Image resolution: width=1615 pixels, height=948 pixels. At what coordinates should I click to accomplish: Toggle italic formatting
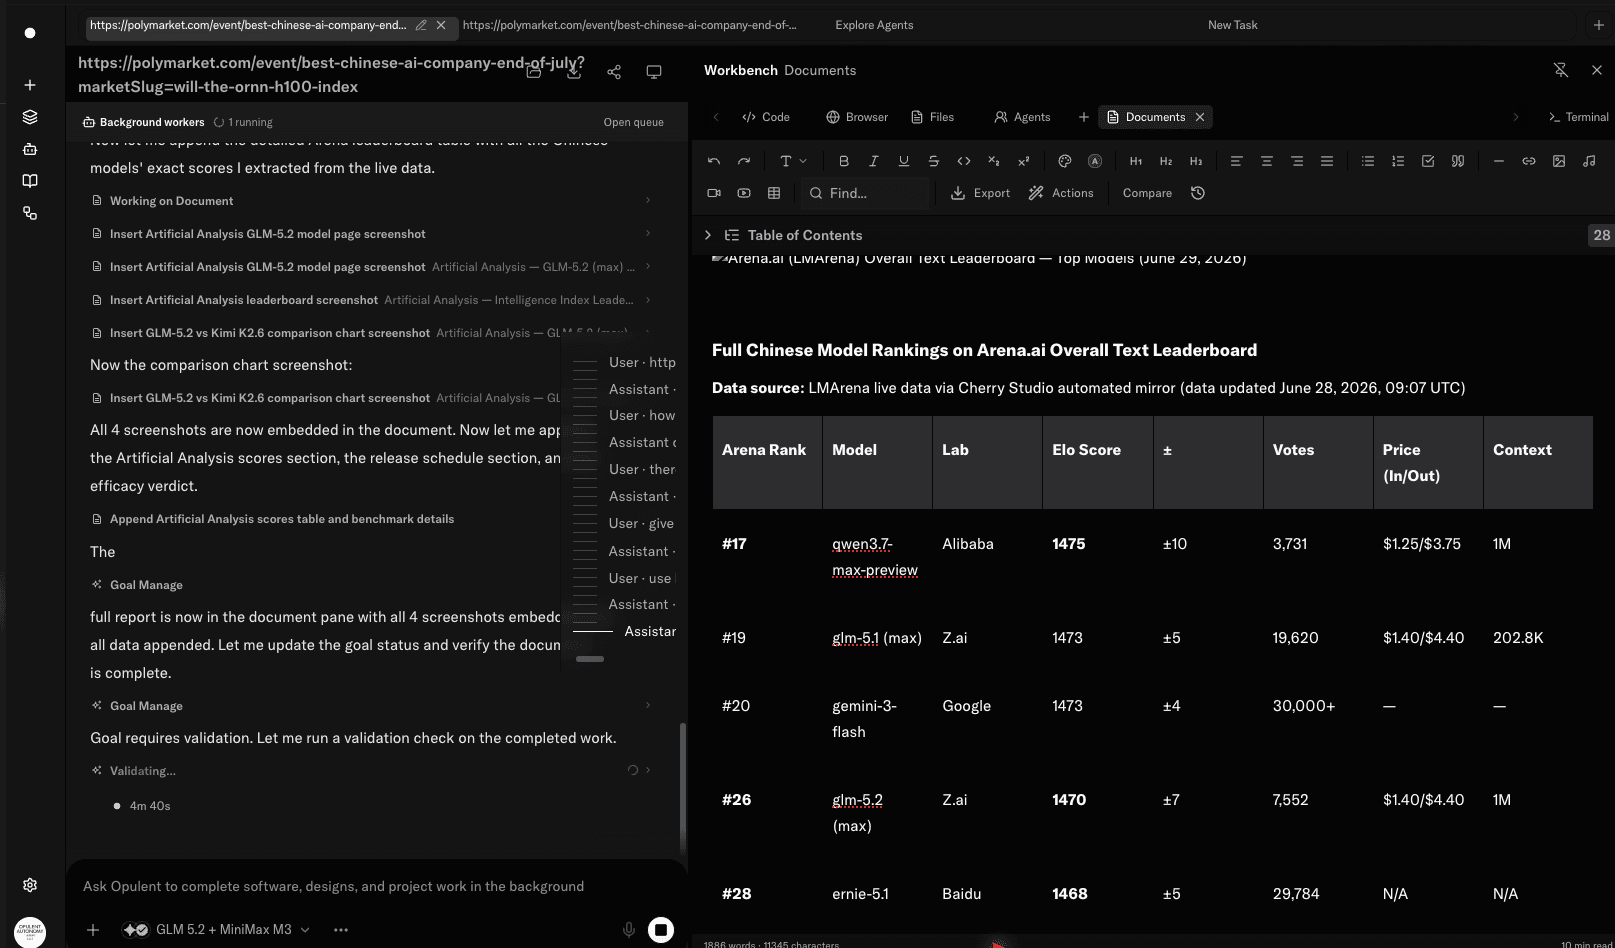pos(874,161)
